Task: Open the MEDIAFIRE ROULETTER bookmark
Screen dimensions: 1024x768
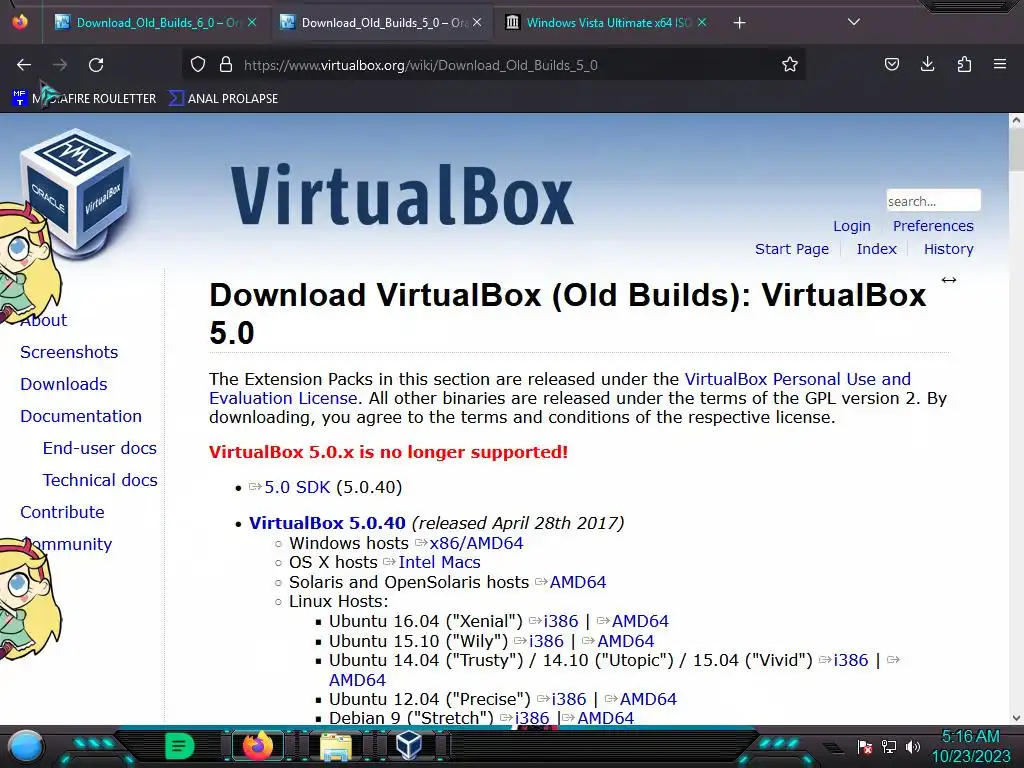Action: coord(84,99)
